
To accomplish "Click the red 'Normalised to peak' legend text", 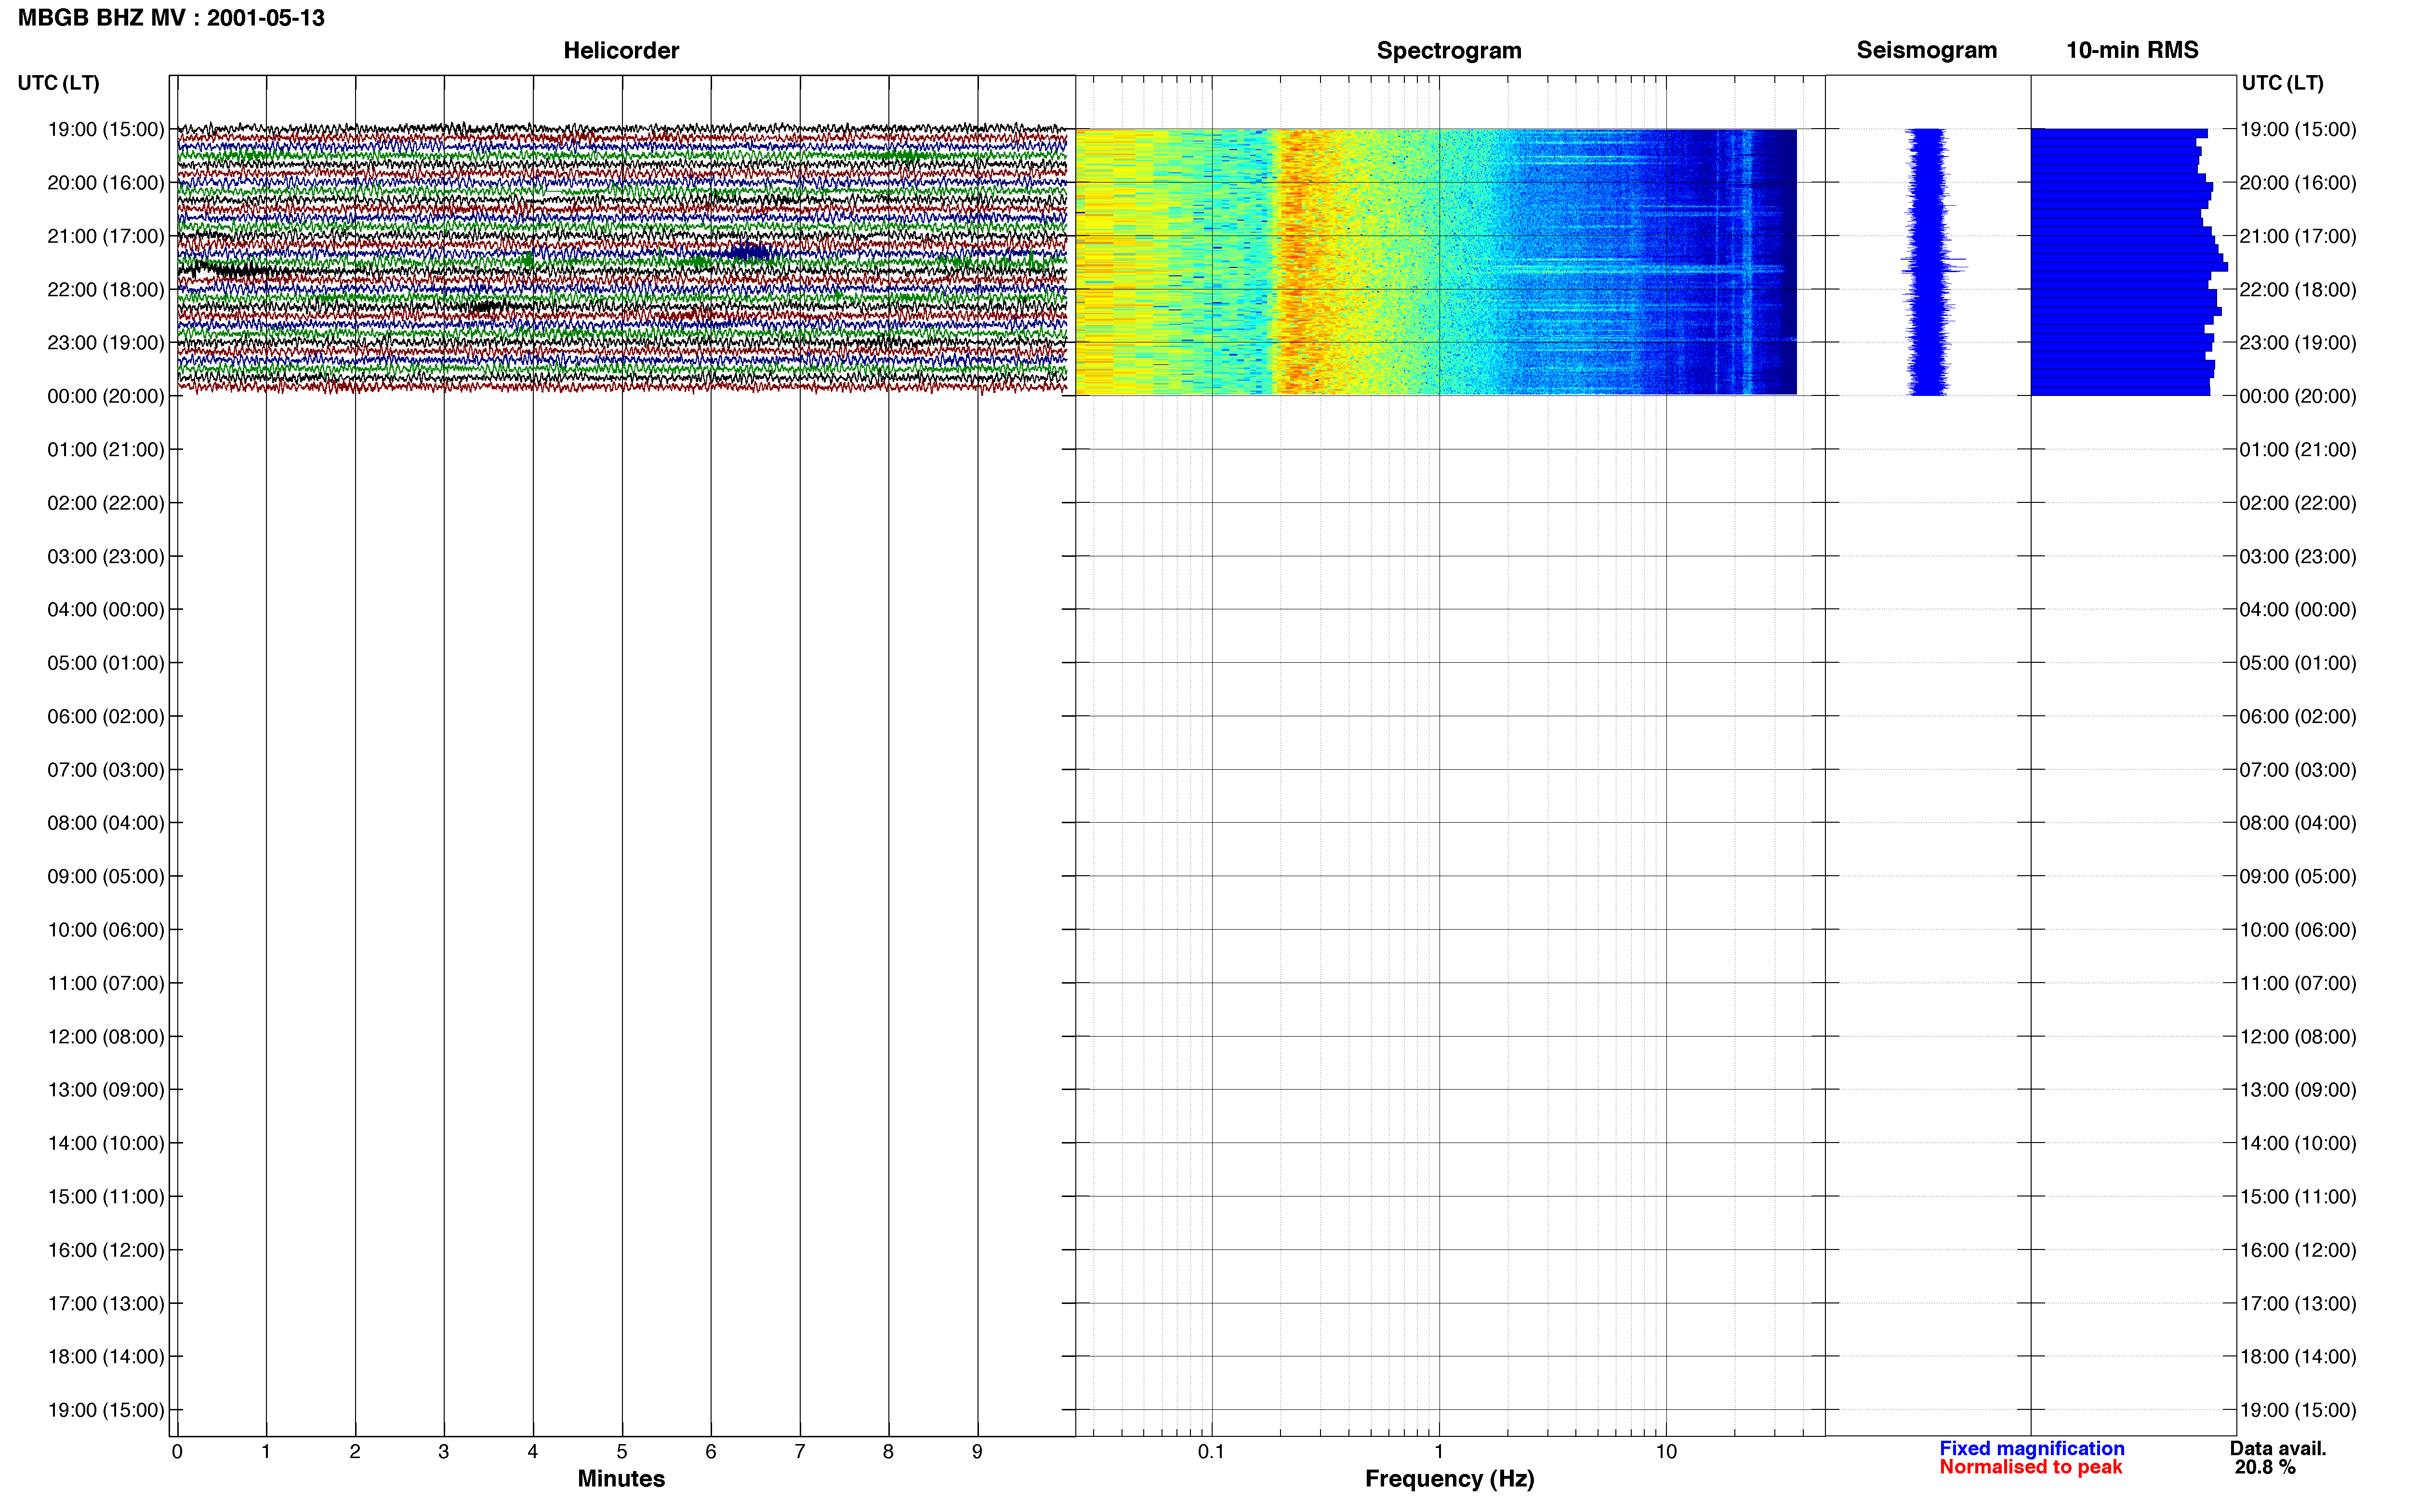I will tap(2030, 1467).
